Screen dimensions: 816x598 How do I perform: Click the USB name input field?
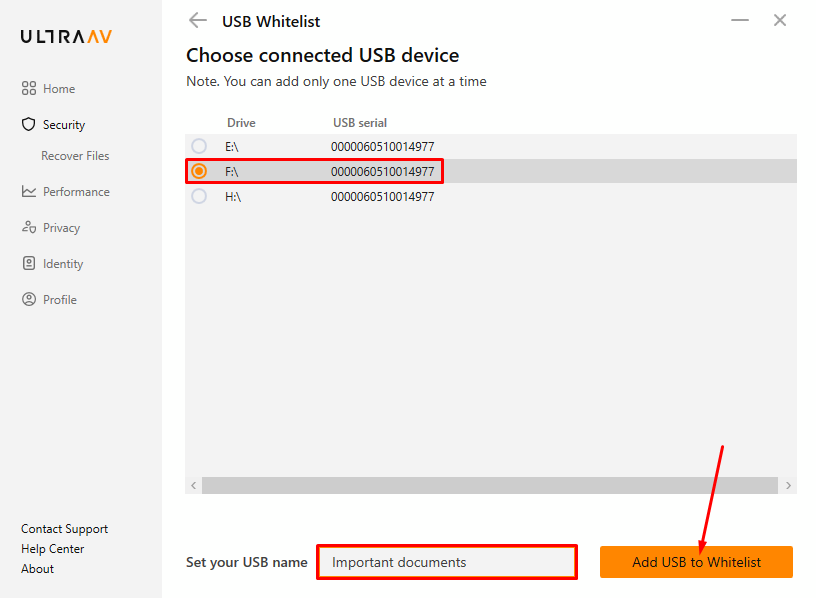click(x=447, y=562)
